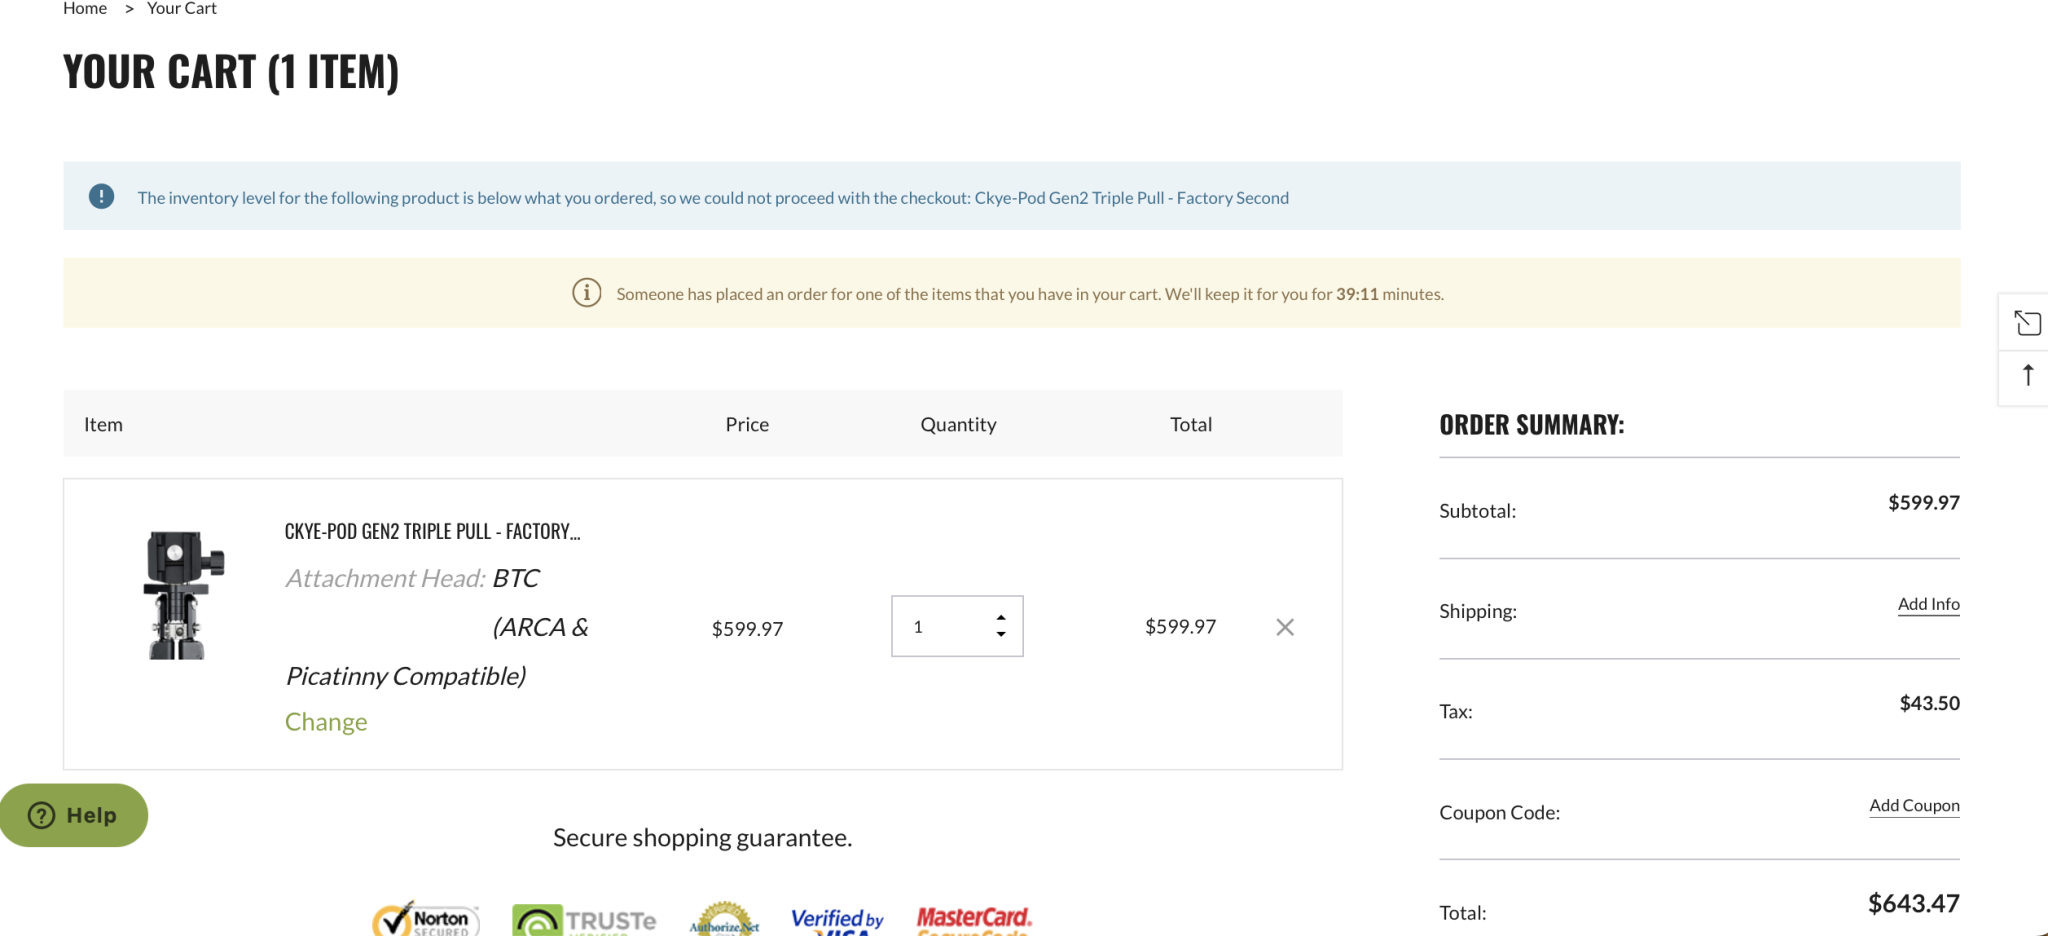Viewport: 2048px width, 936px height.
Task: Remove the Ckye-Pod item from cart
Action: [x=1285, y=627]
